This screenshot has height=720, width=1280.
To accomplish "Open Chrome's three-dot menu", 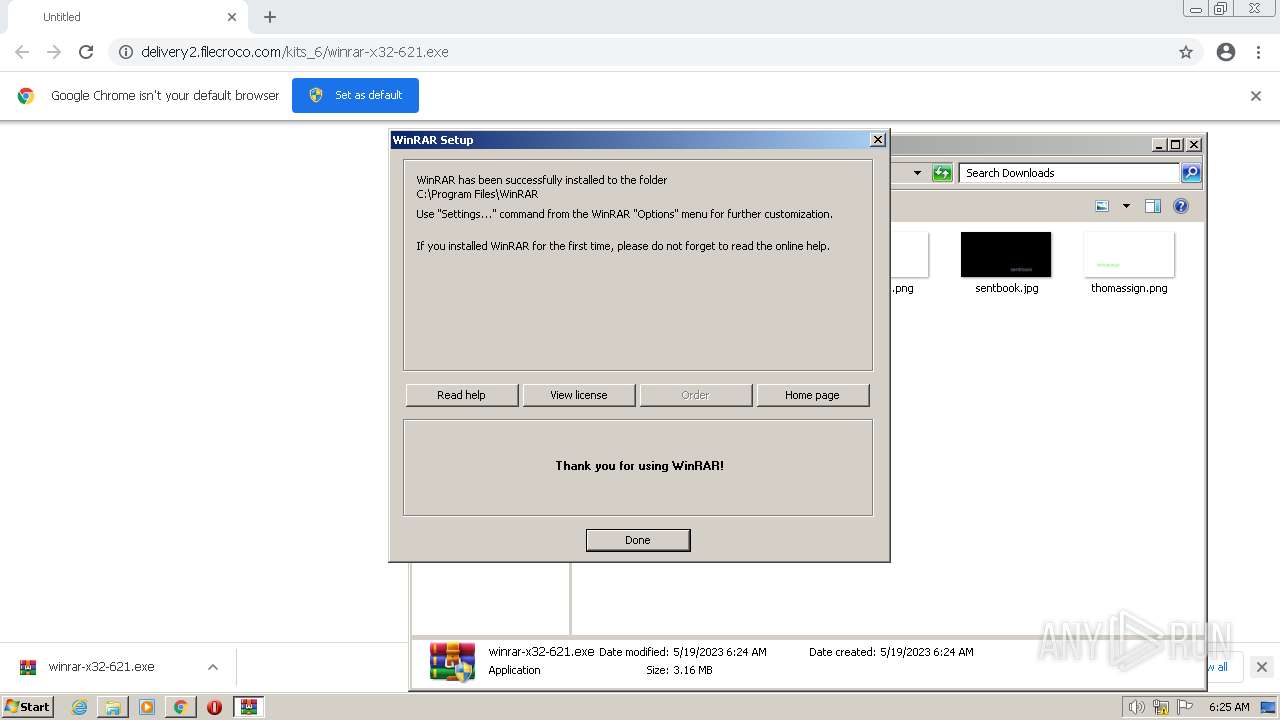I will tap(1259, 52).
